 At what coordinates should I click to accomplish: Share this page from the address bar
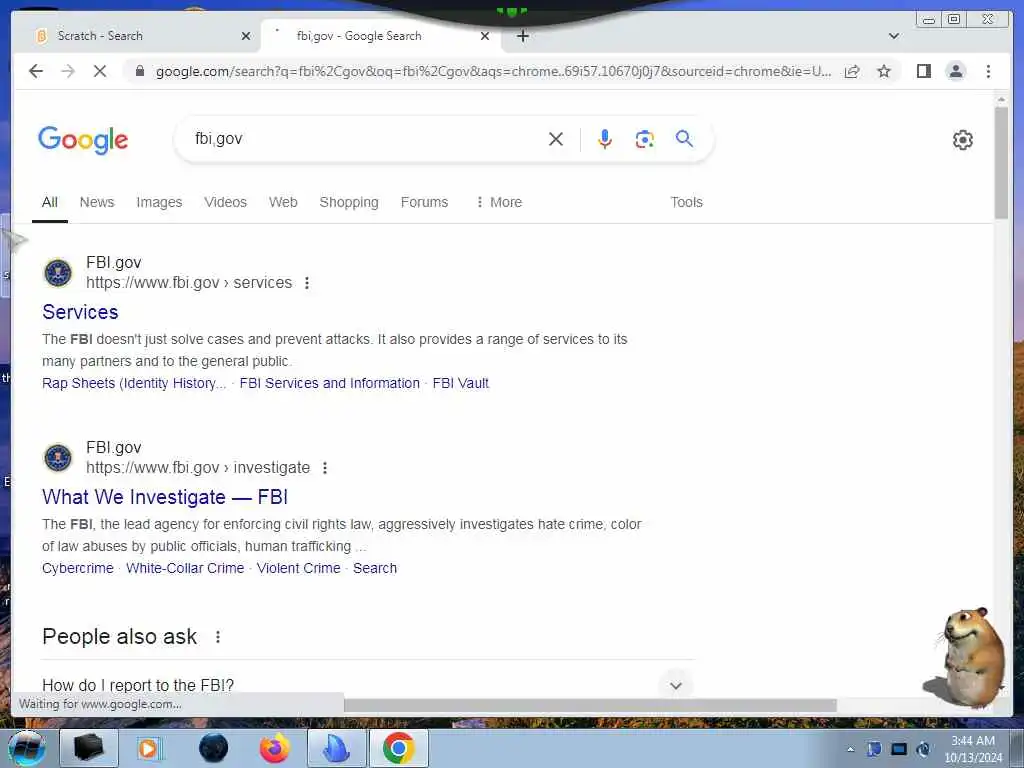tap(852, 71)
